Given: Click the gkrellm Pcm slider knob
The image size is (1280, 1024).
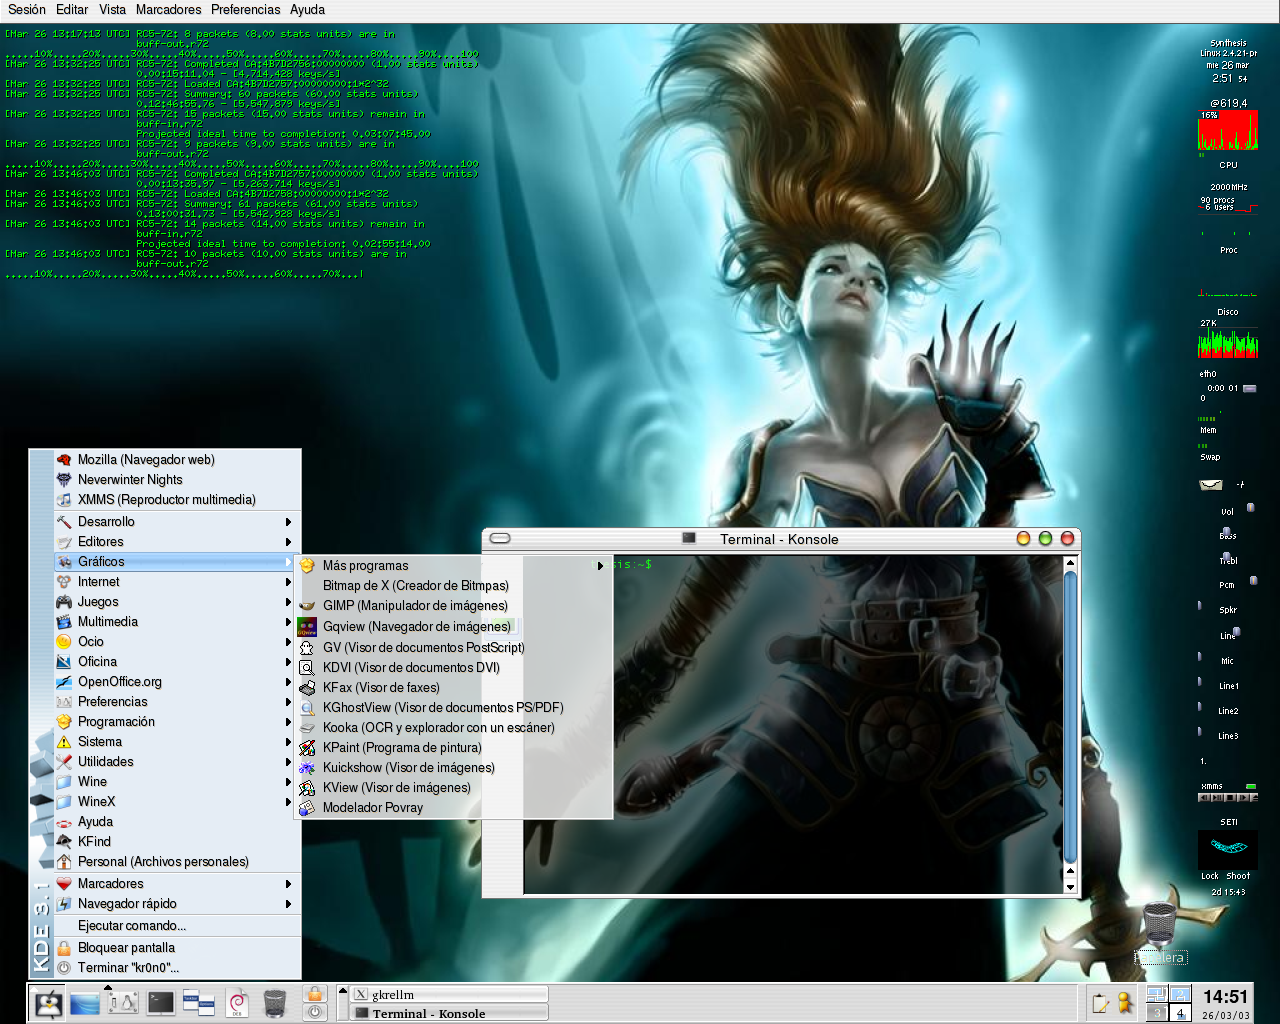Looking at the screenshot, I should [1253, 580].
